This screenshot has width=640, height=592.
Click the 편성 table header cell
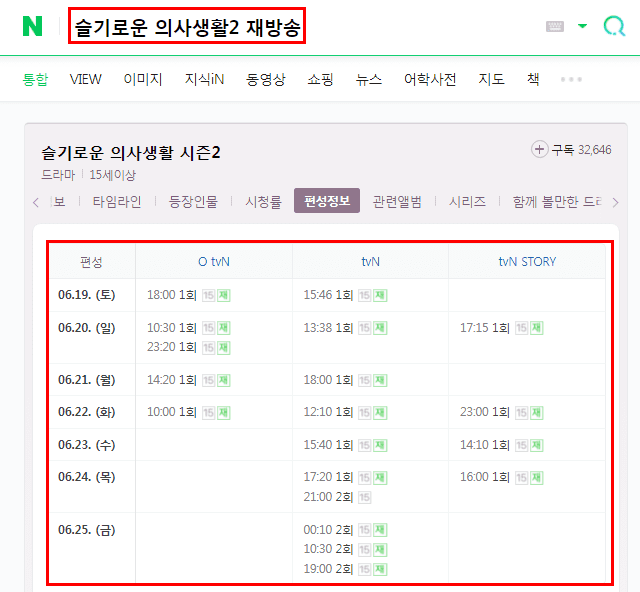click(x=91, y=262)
